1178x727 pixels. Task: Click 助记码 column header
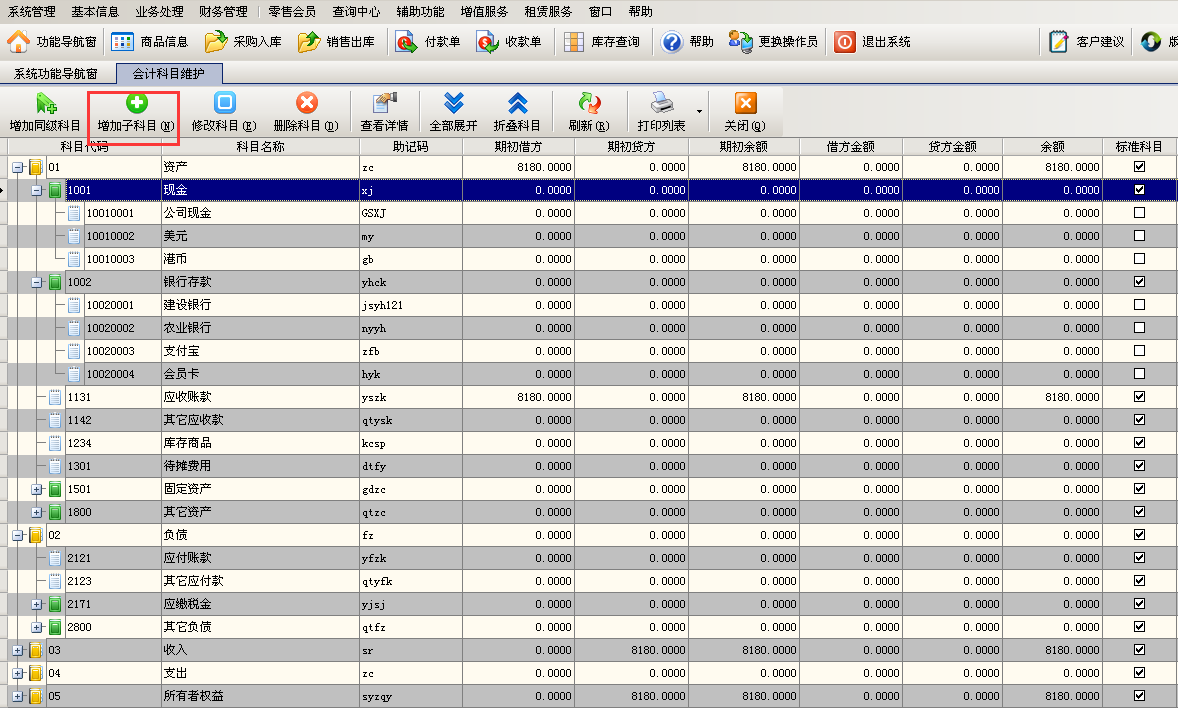click(x=410, y=146)
